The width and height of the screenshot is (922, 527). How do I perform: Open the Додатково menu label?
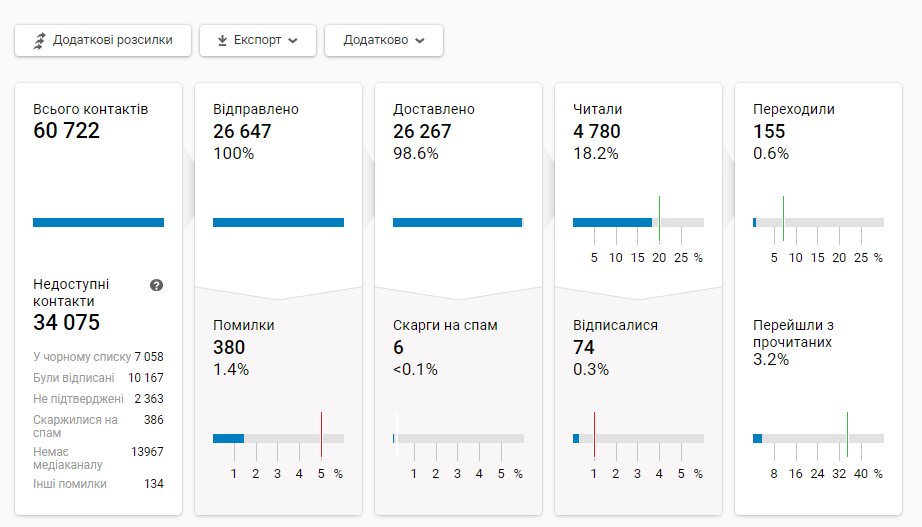pyautogui.click(x=375, y=41)
